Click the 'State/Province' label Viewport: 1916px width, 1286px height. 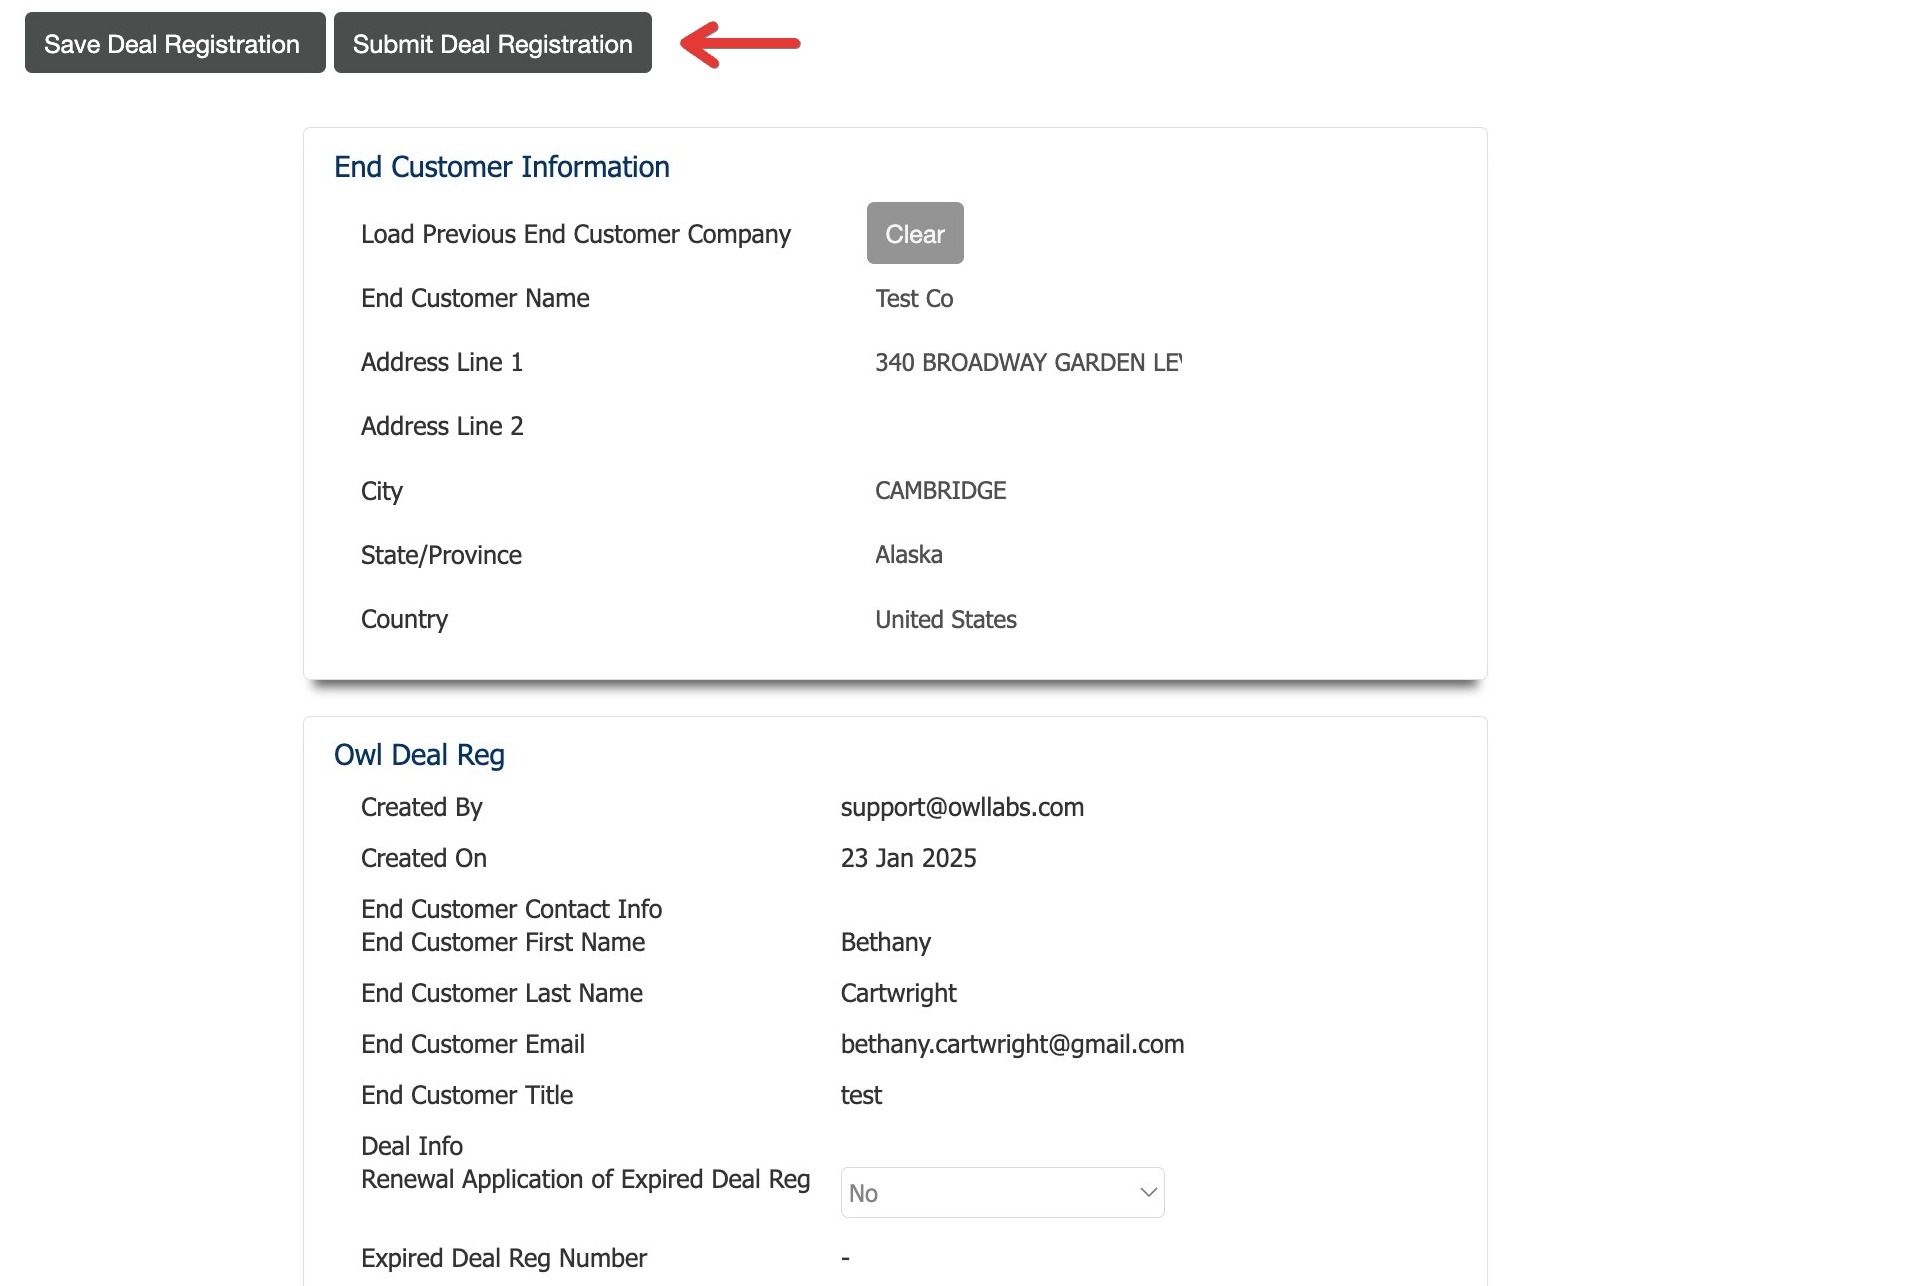441,555
